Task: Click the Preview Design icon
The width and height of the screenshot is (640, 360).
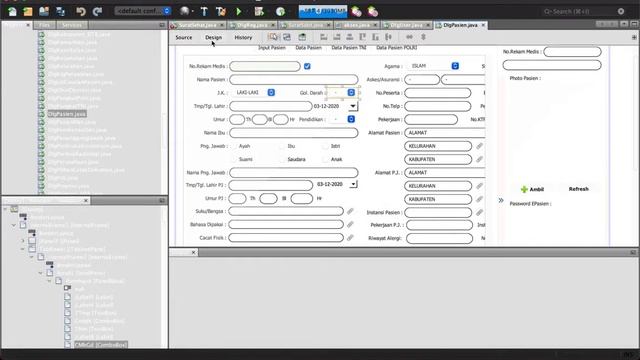Action: (302, 37)
